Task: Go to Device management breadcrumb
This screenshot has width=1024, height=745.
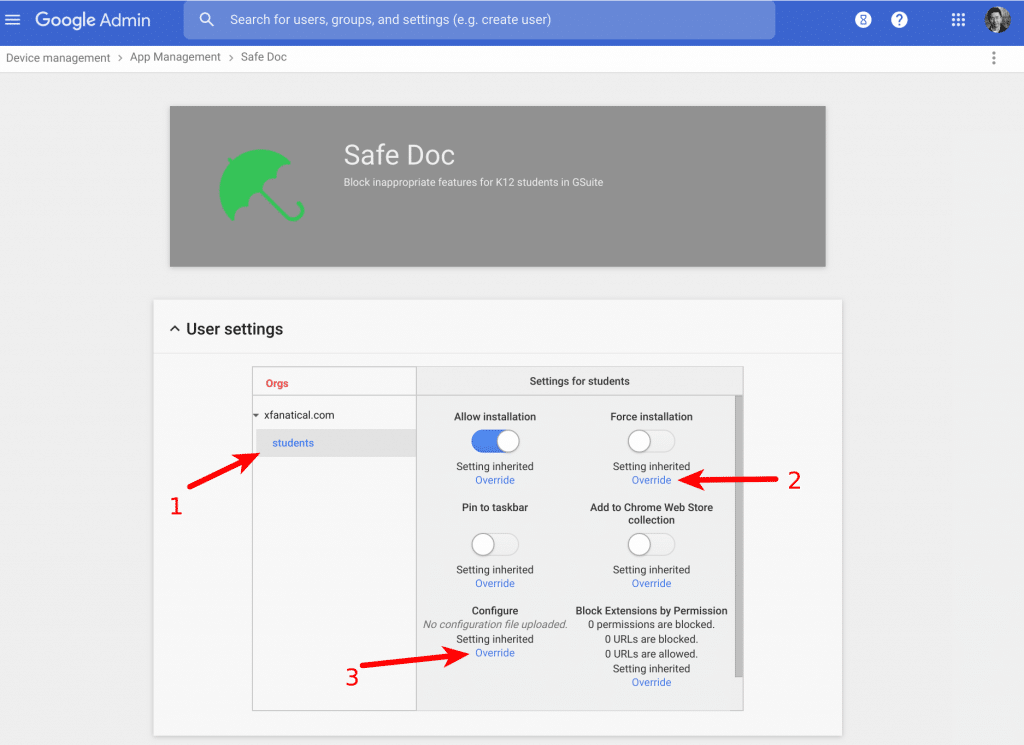Action: (58, 57)
